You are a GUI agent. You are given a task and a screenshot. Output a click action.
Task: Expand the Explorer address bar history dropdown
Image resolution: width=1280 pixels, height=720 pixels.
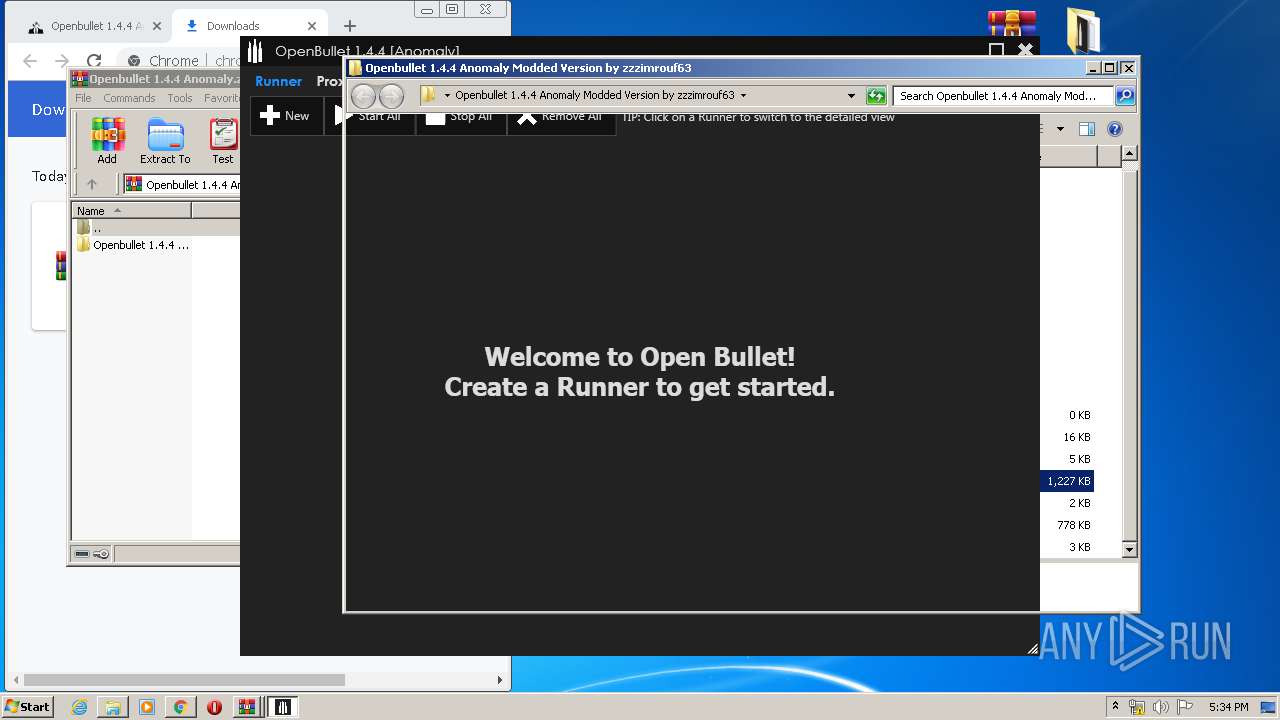tap(851, 96)
